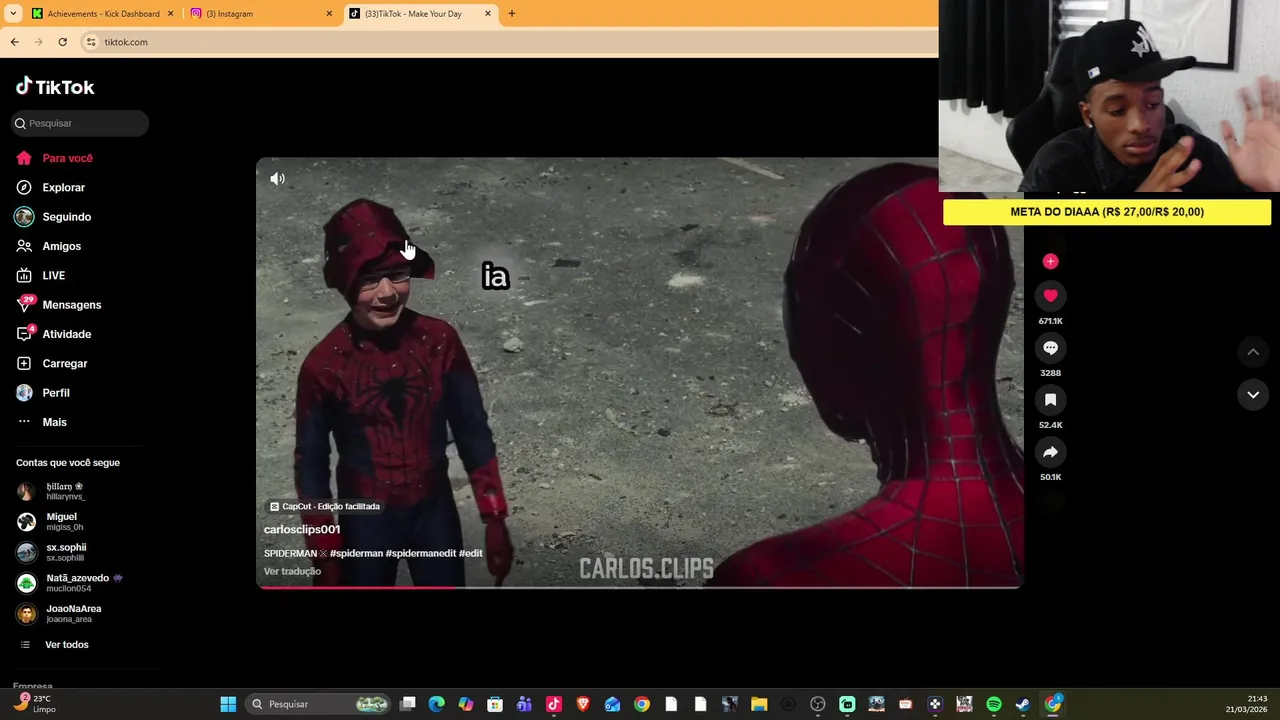Screen dimensions: 1280x720
Task: Expand the Mais menu
Action: coord(42,422)
